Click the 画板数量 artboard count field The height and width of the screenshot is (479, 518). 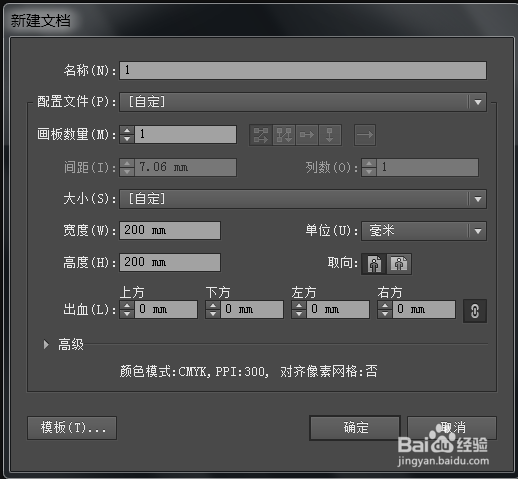(x=185, y=134)
